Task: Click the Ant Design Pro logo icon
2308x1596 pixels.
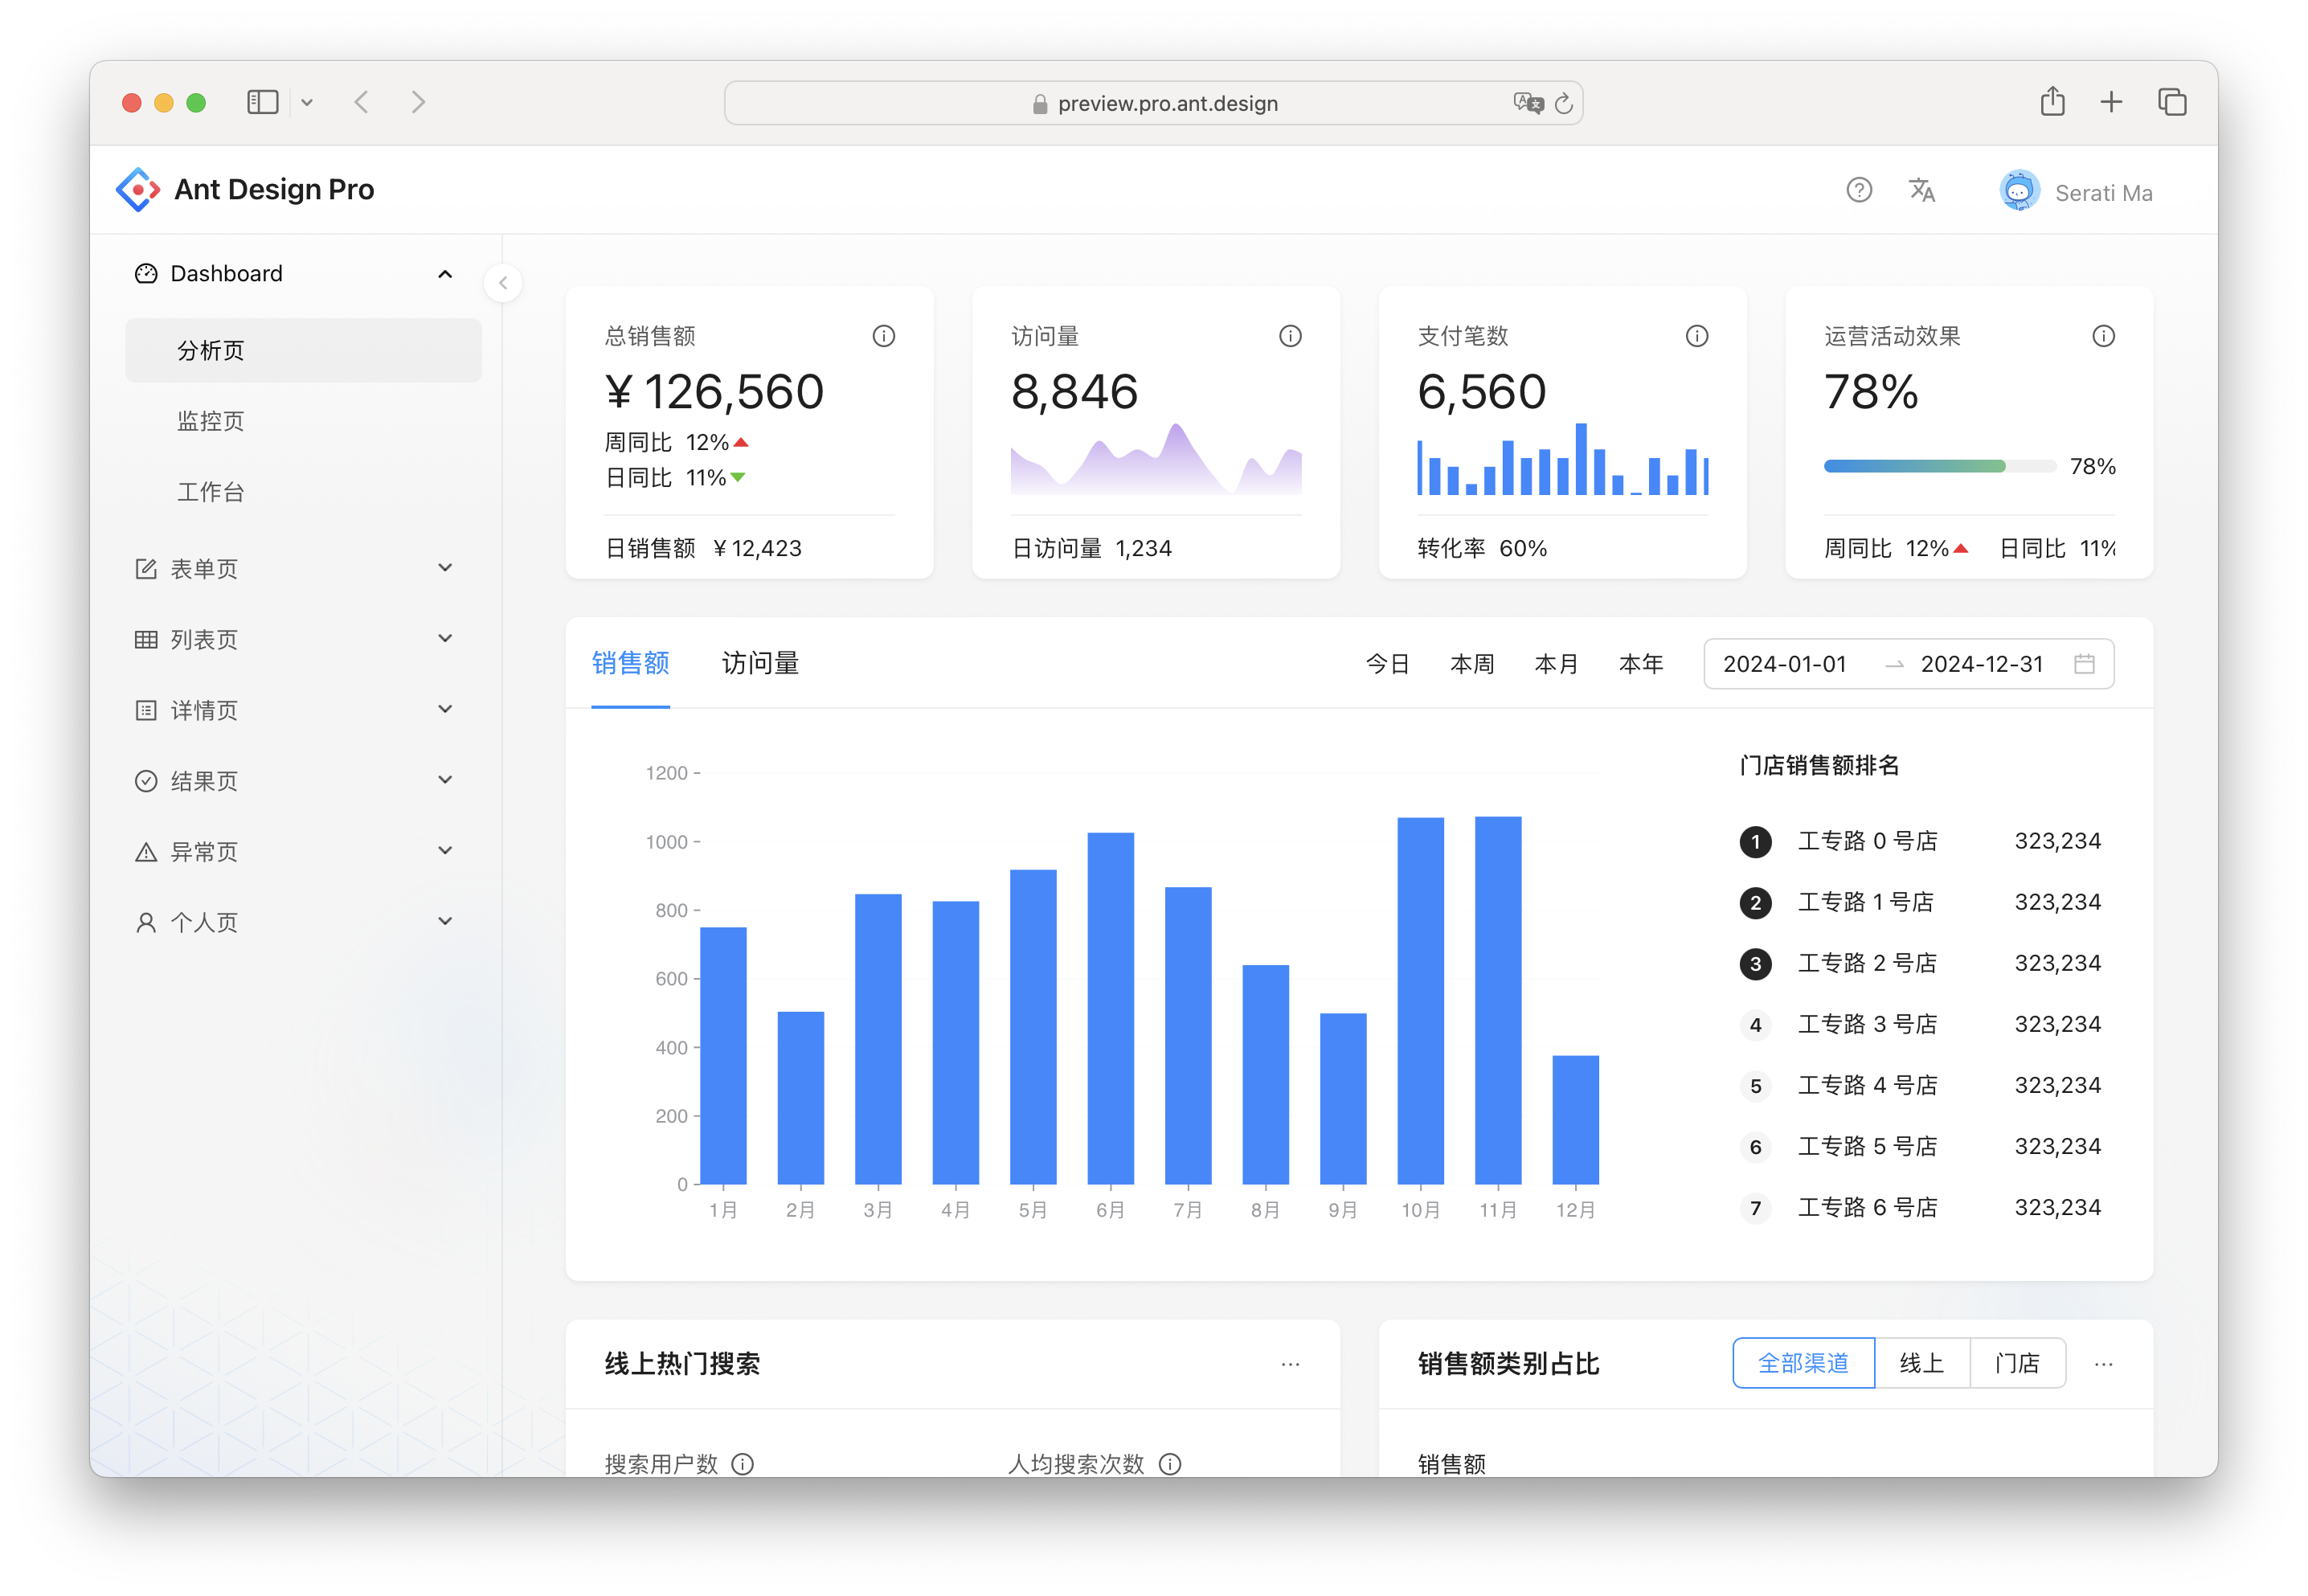Action: [138, 189]
